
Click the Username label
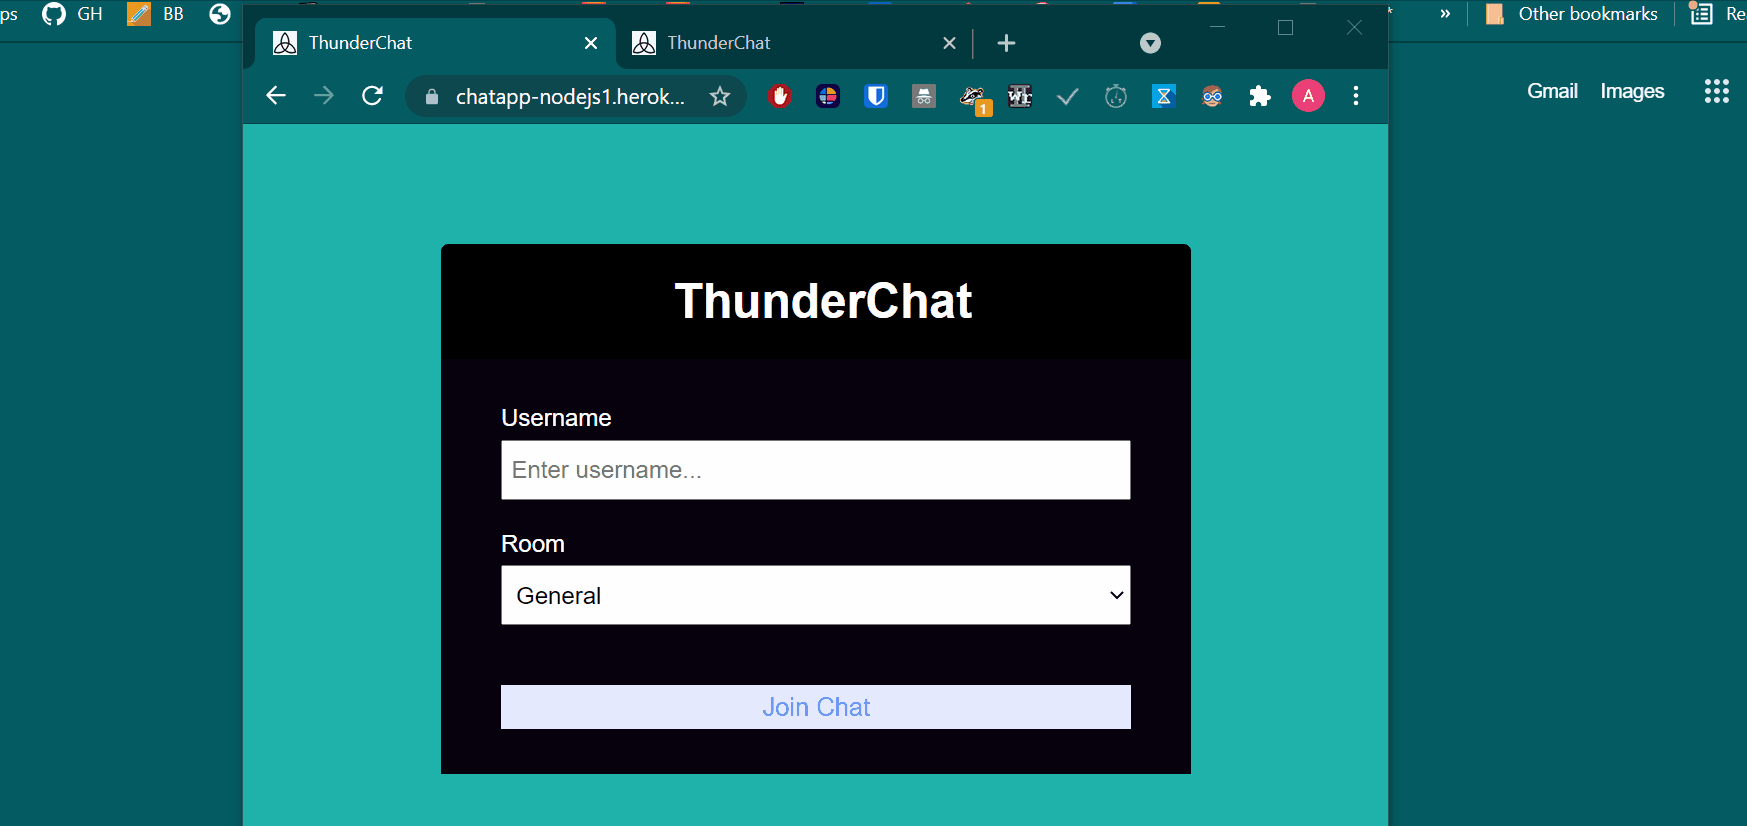click(556, 418)
